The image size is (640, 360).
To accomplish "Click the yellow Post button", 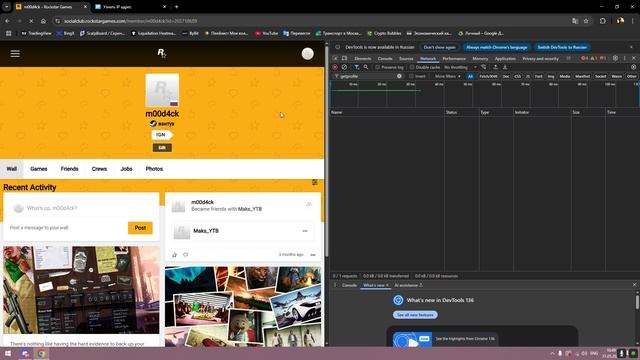I will (140, 228).
